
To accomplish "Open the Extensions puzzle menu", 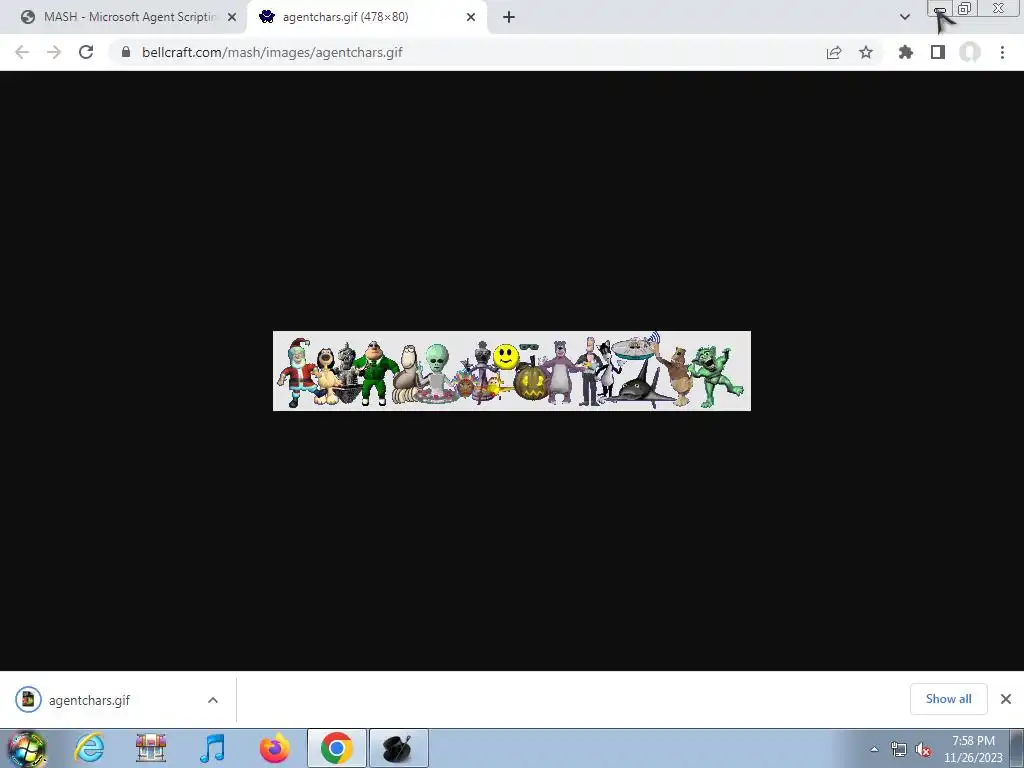I will pyautogui.click(x=906, y=52).
